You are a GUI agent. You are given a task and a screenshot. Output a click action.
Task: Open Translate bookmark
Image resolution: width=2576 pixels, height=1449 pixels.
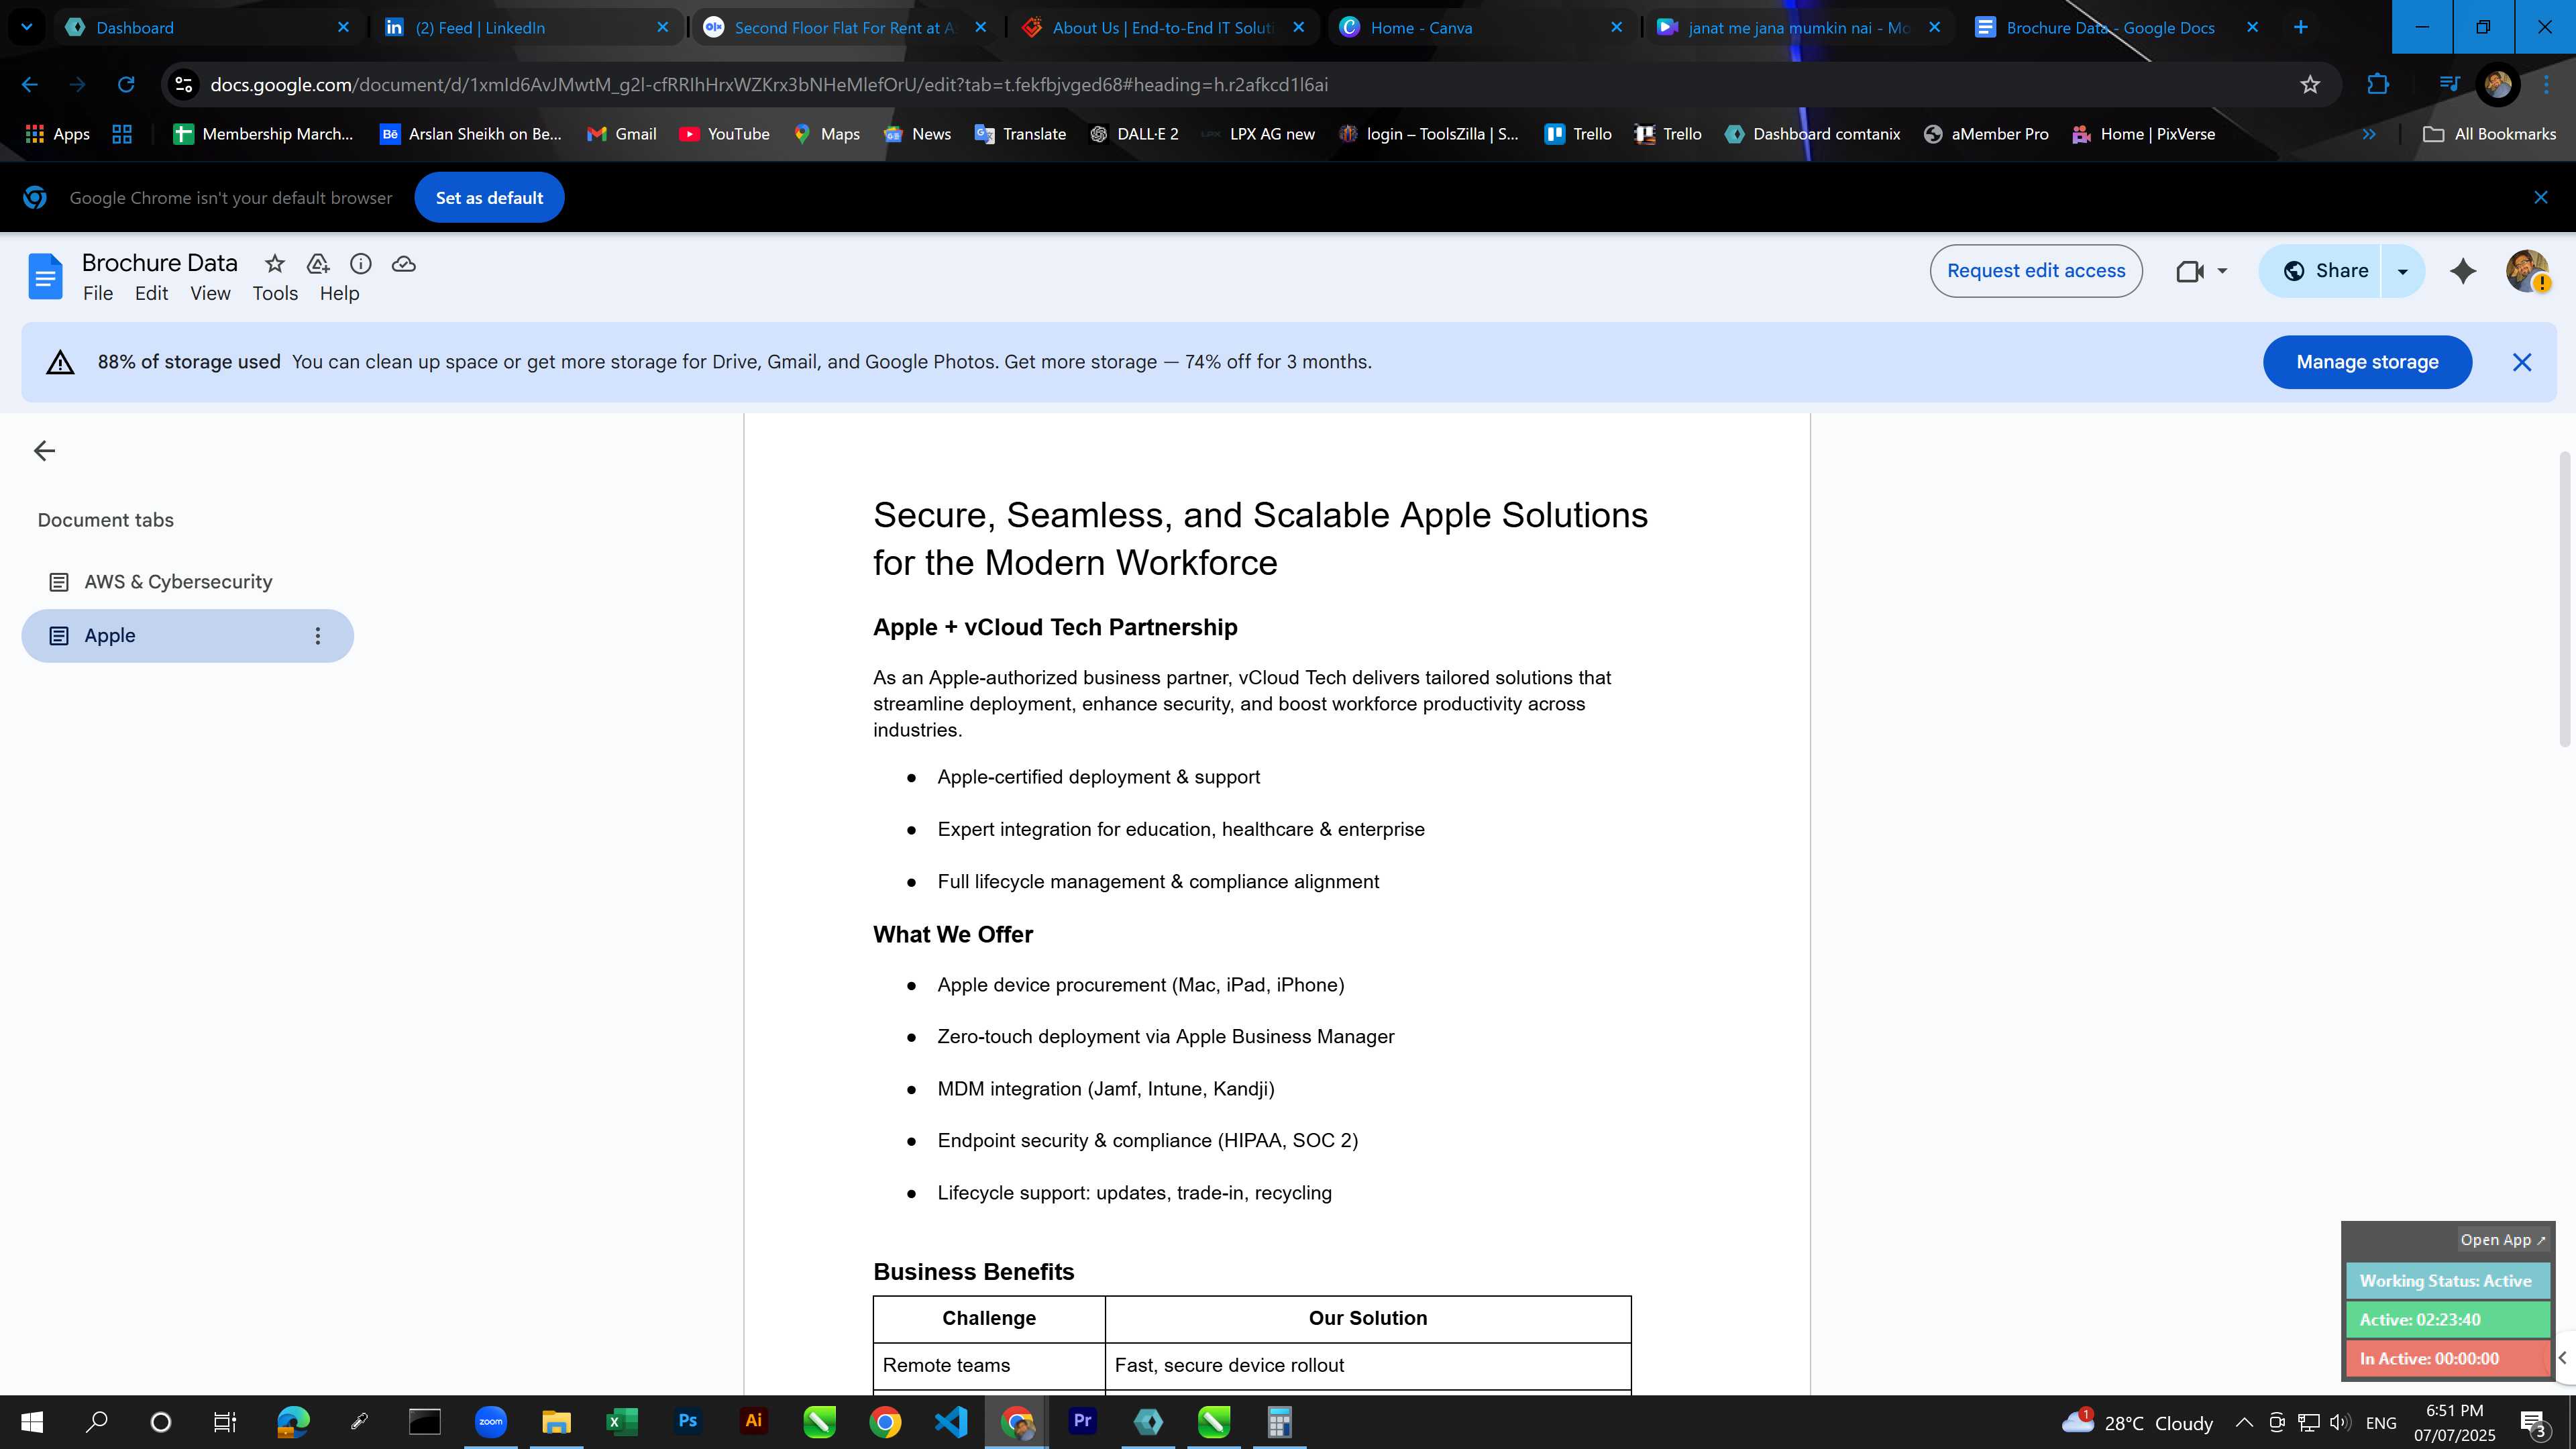click(x=1020, y=134)
